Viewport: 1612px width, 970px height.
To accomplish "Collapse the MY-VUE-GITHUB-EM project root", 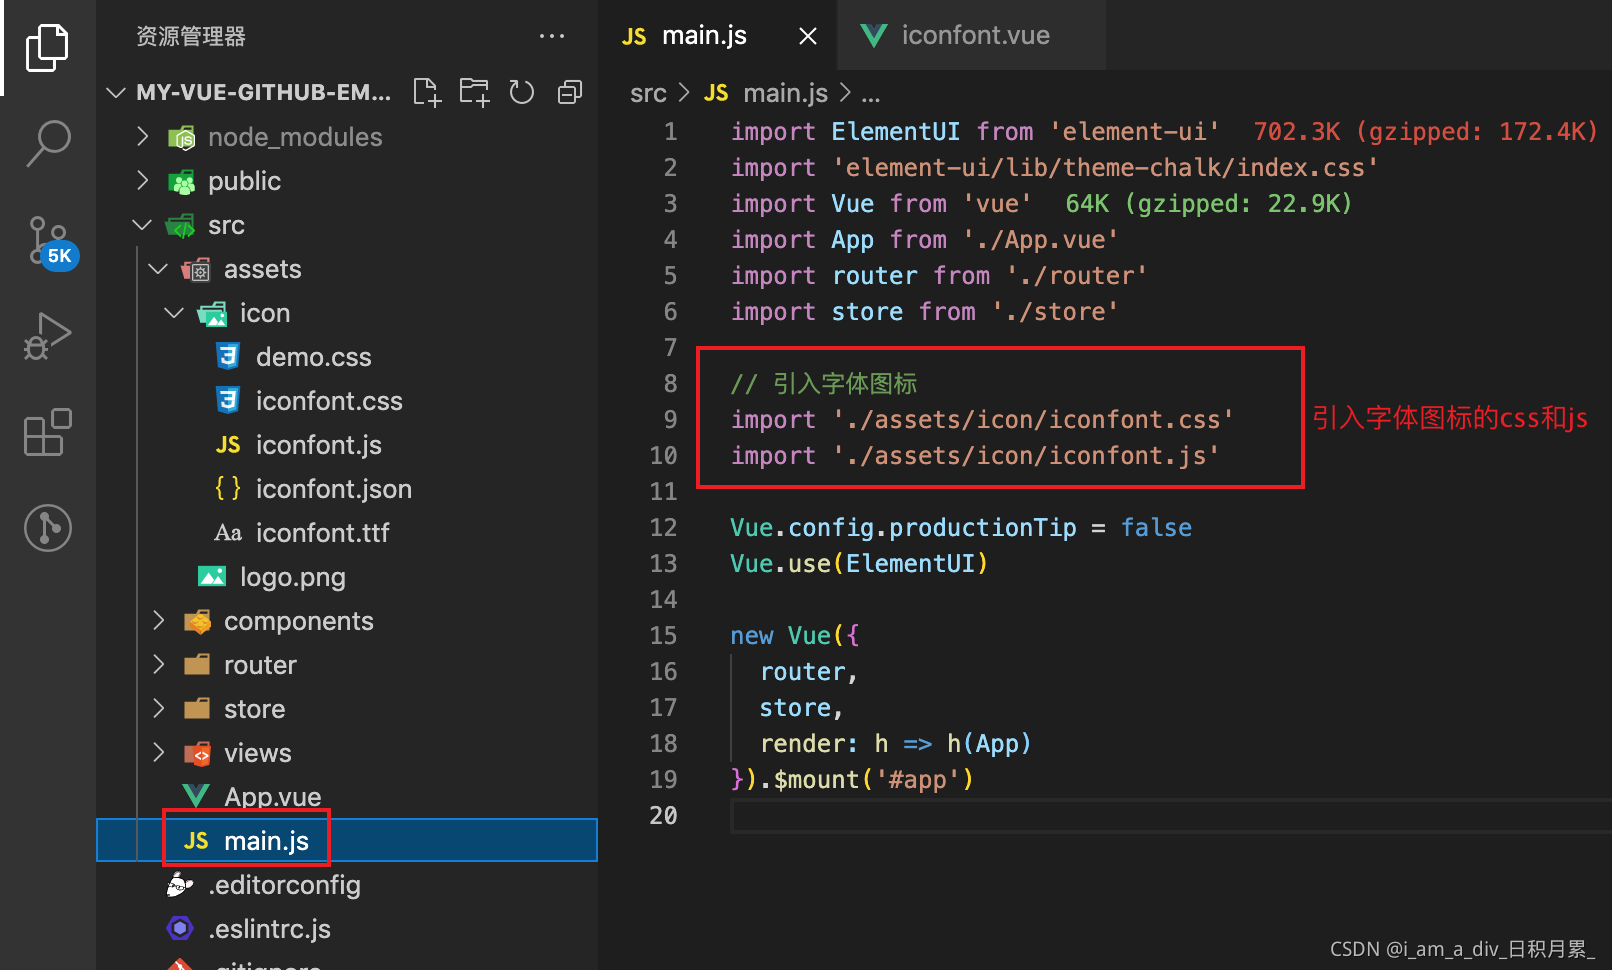I will coord(116,92).
